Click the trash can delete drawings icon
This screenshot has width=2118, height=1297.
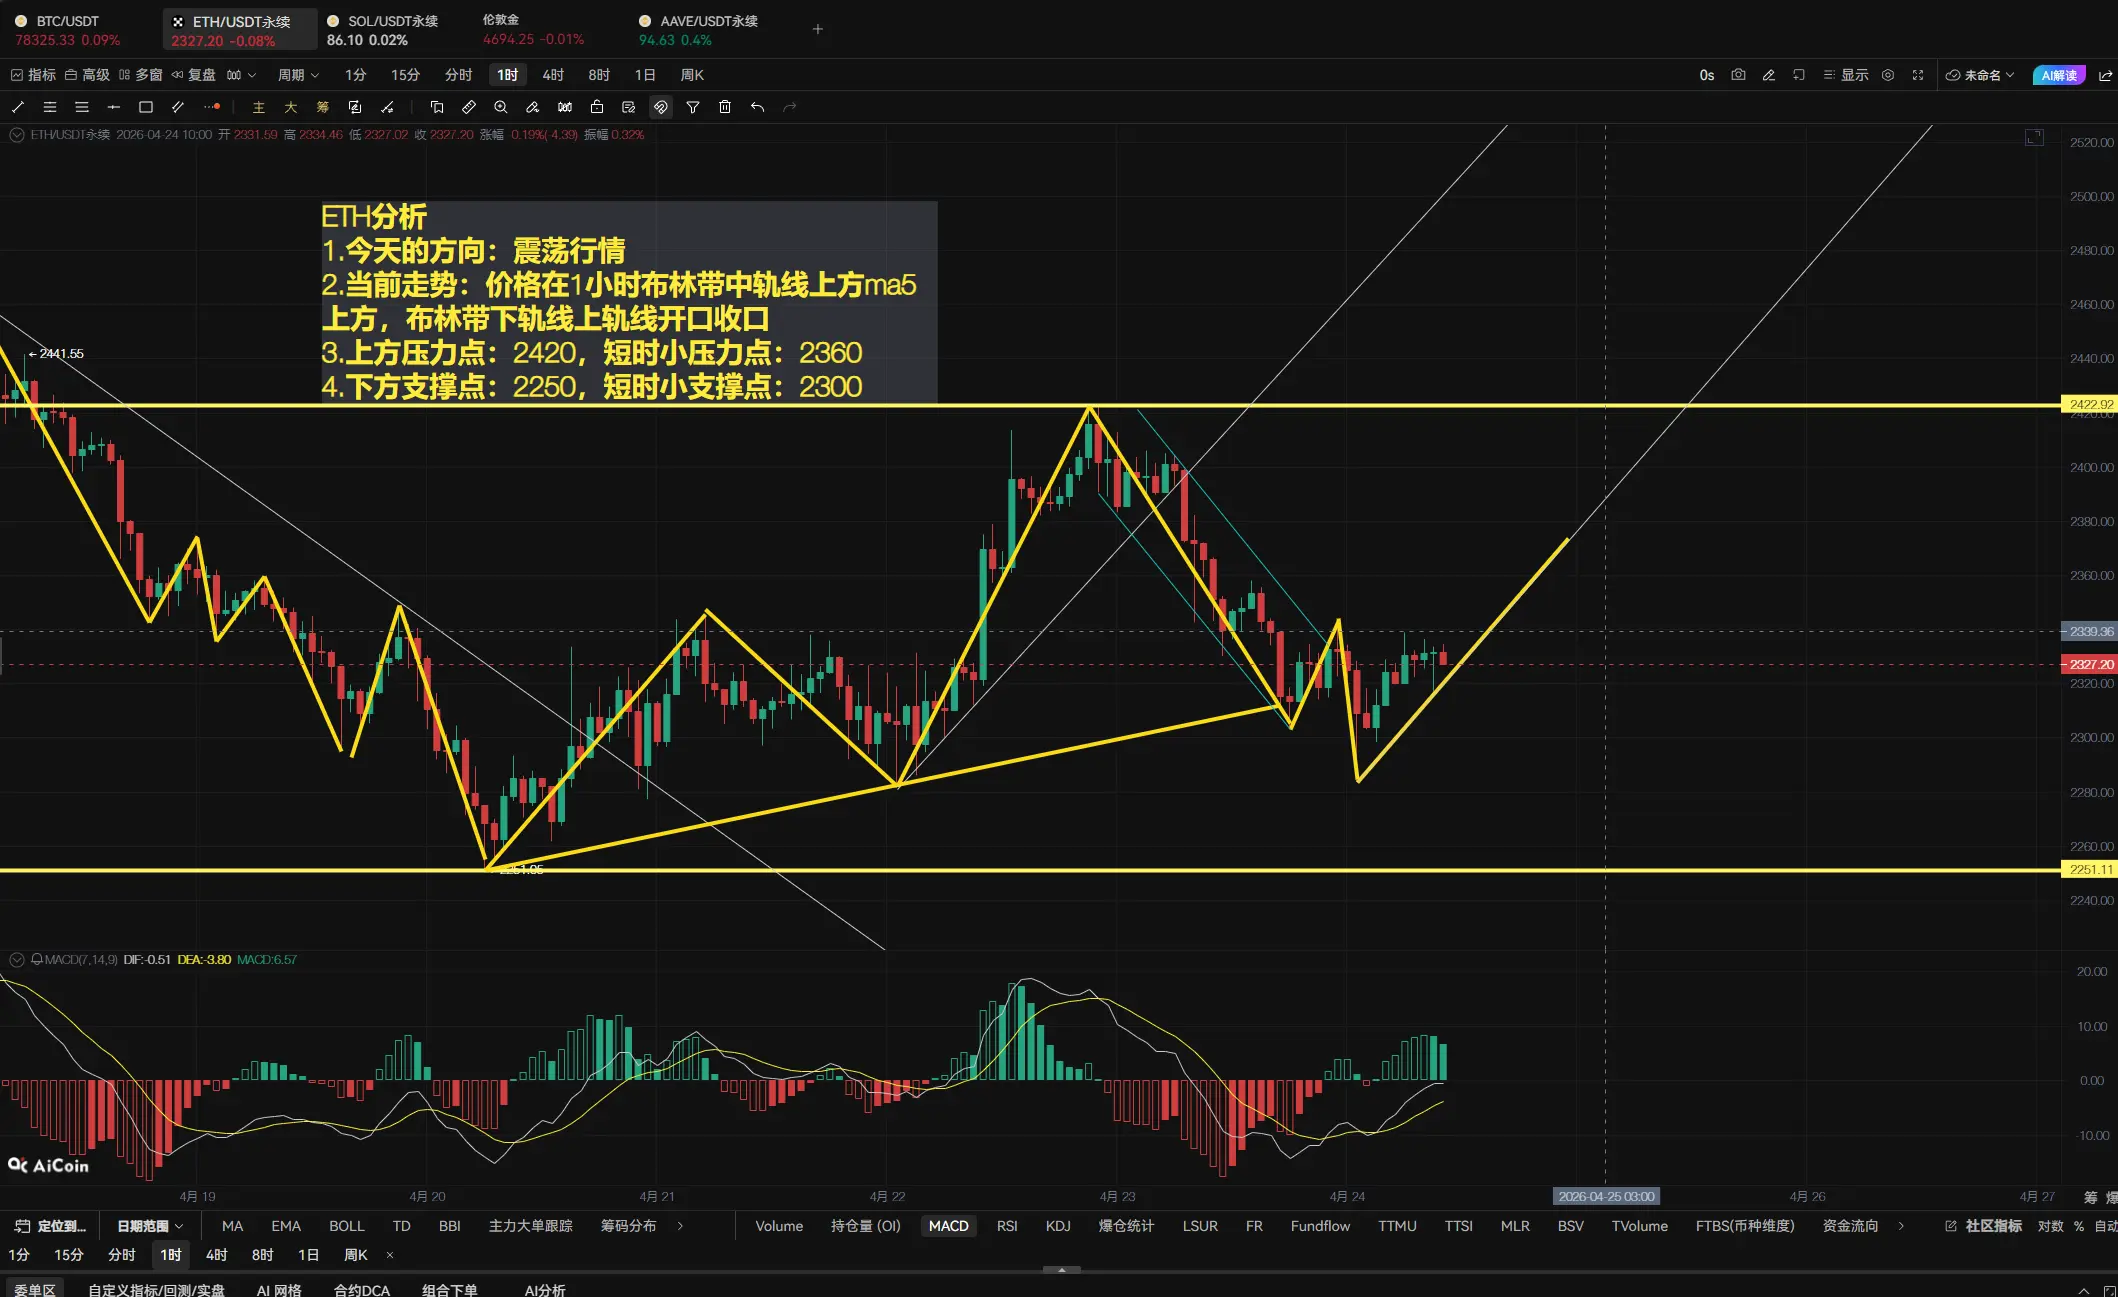point(725,107)
